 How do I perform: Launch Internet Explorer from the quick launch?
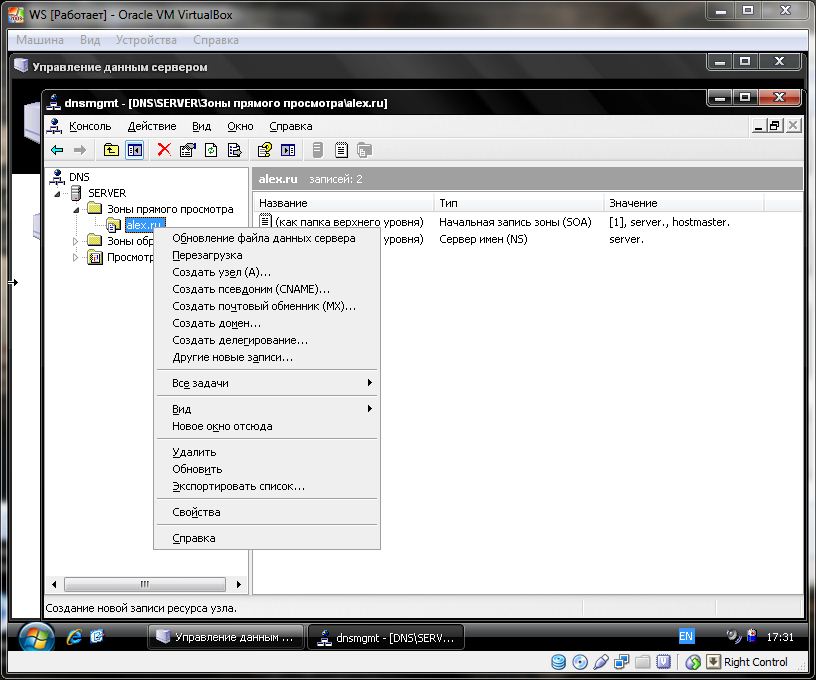[x=74, y=637]
